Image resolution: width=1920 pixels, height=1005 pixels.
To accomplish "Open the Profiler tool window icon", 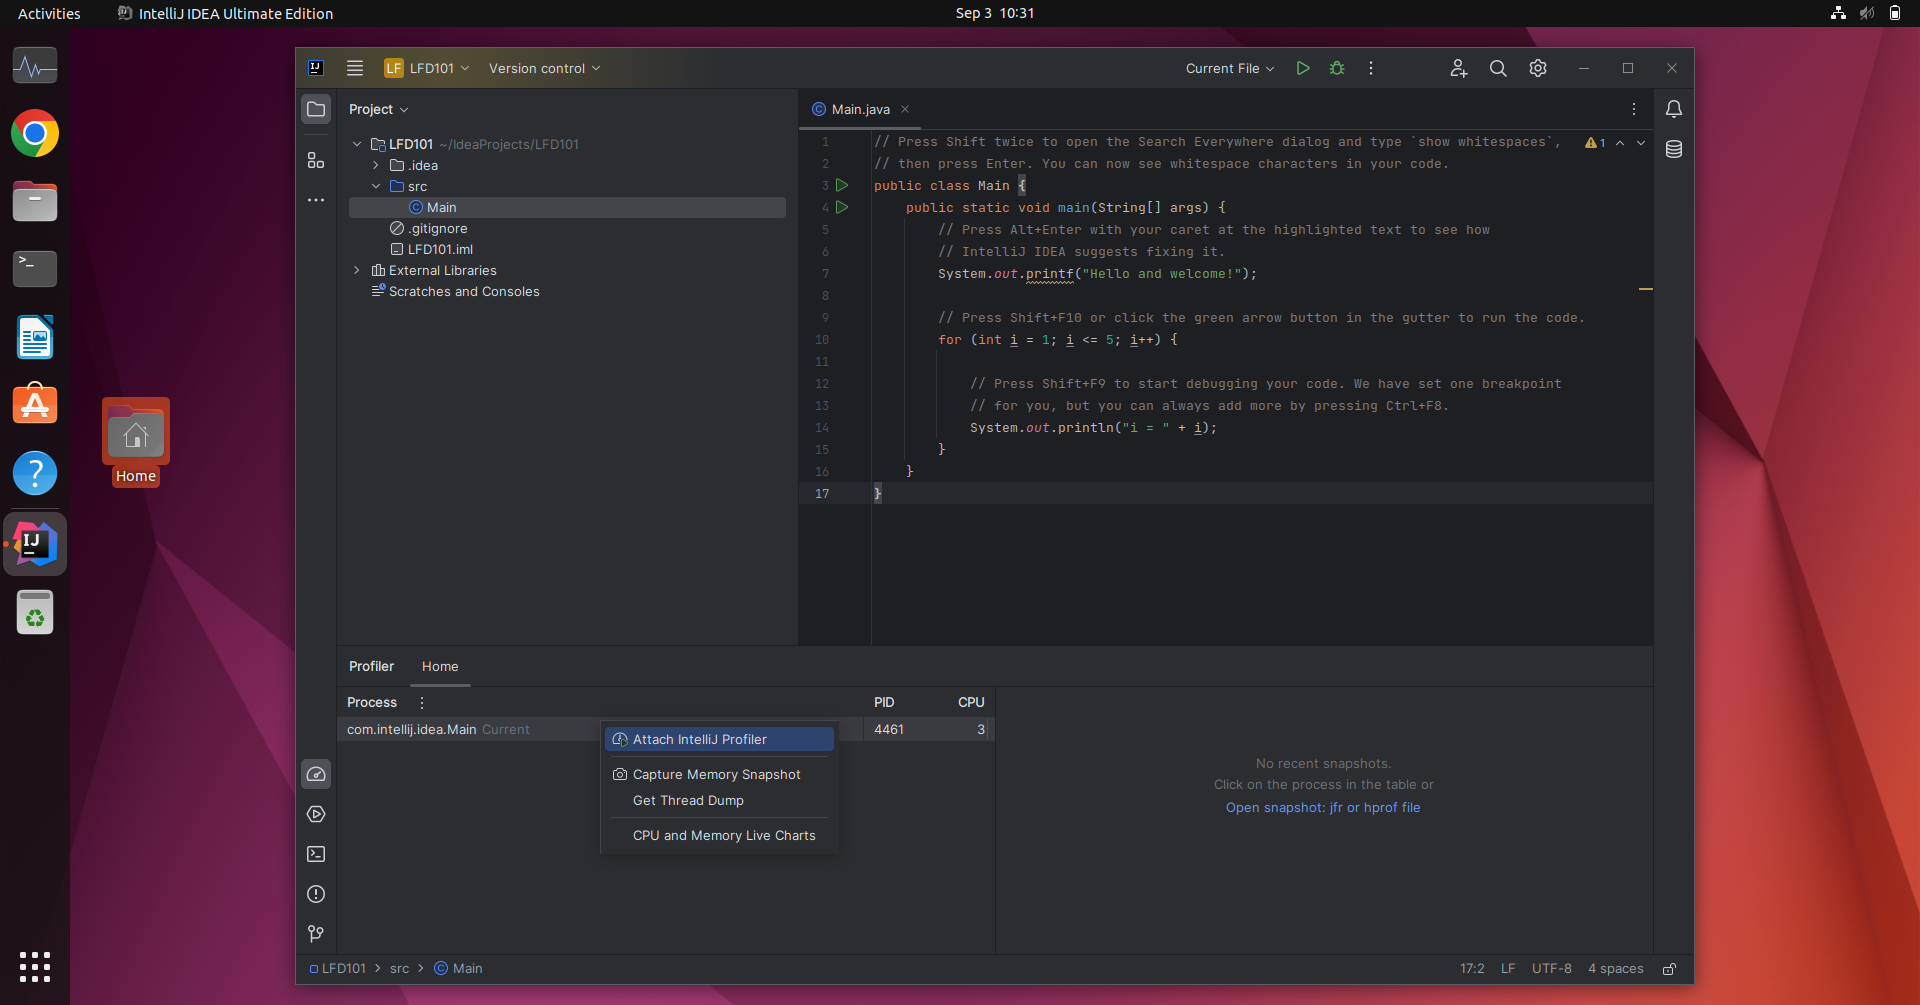I will (316, 774).
